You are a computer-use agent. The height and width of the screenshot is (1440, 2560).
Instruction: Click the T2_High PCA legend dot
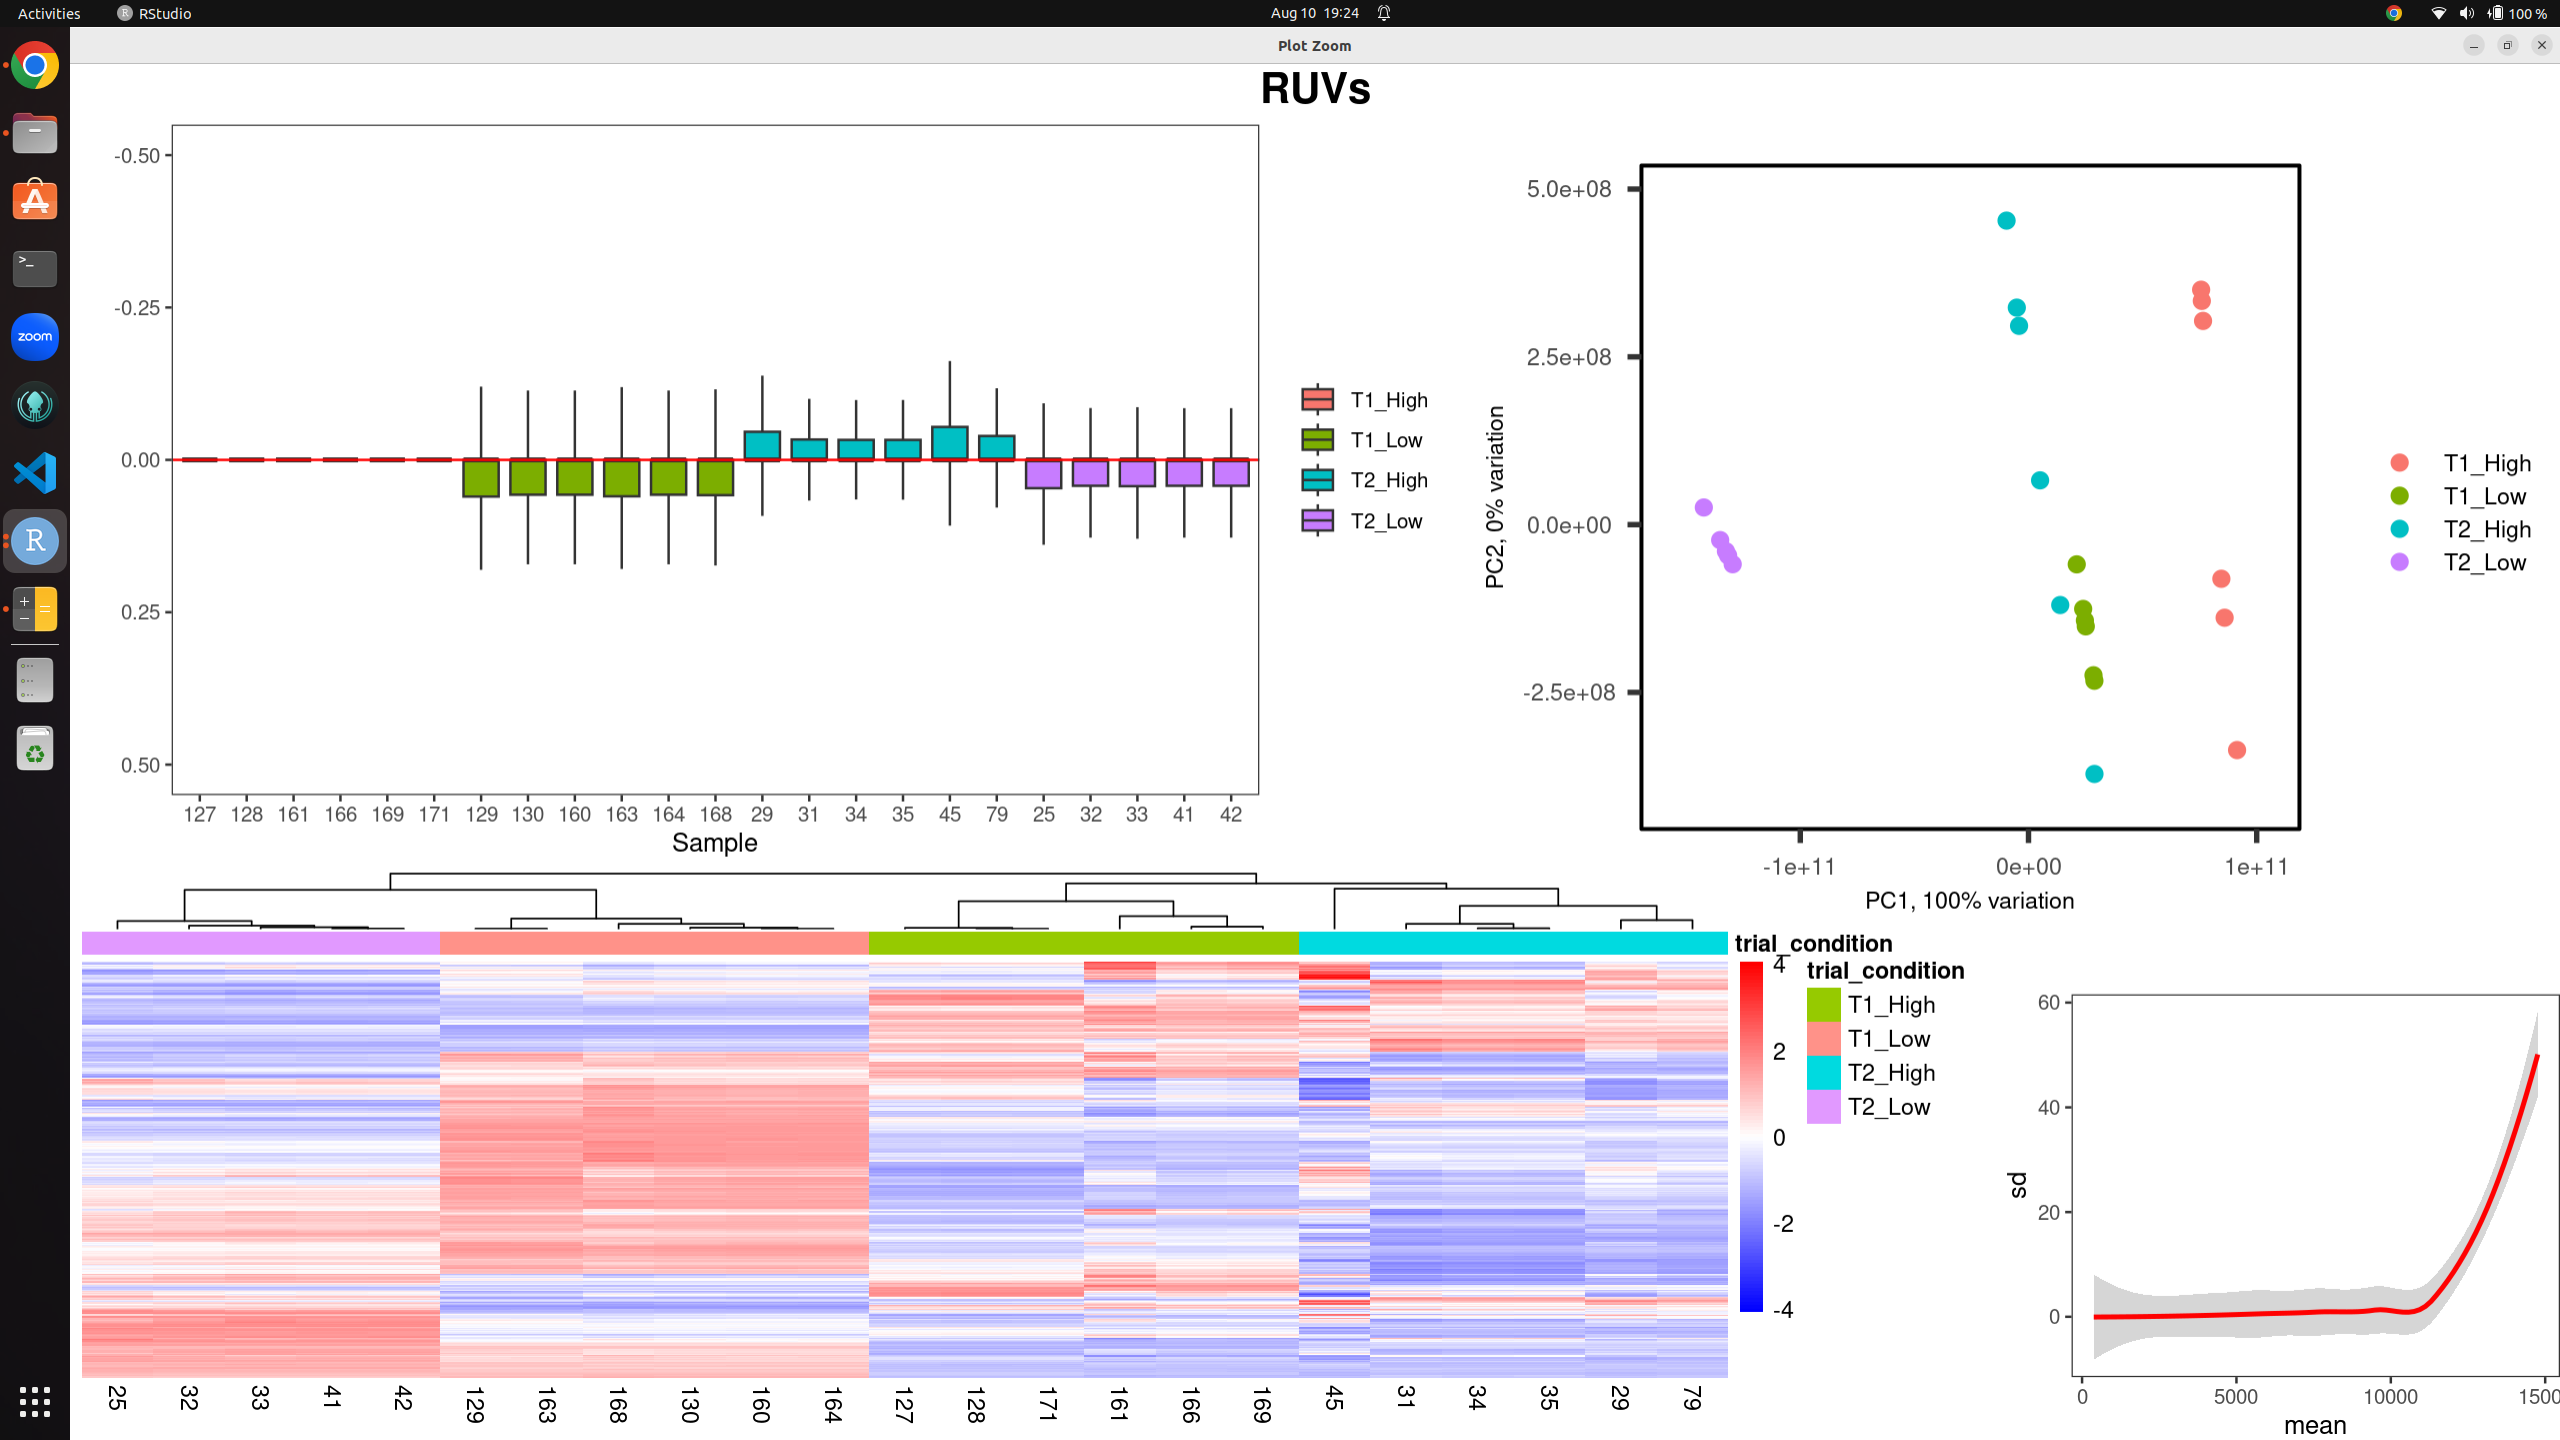point(2399,529)
